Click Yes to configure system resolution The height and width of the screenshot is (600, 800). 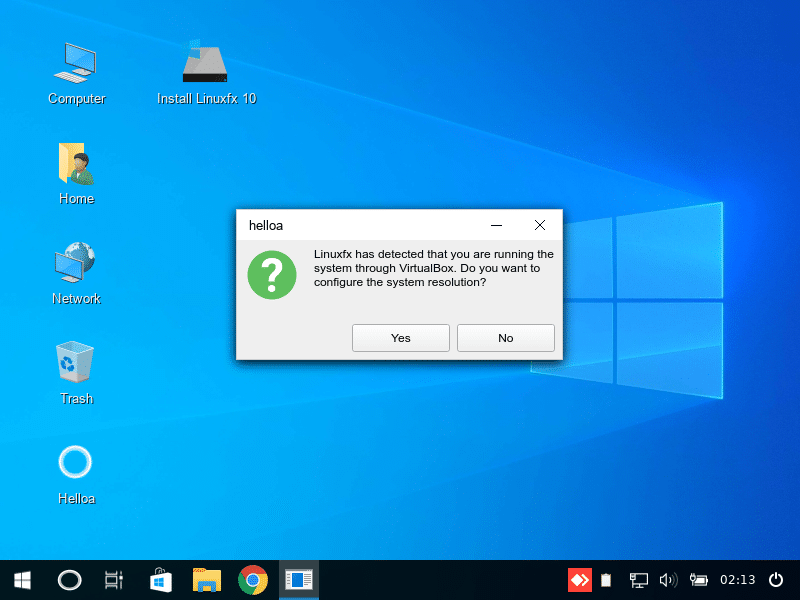400,338
